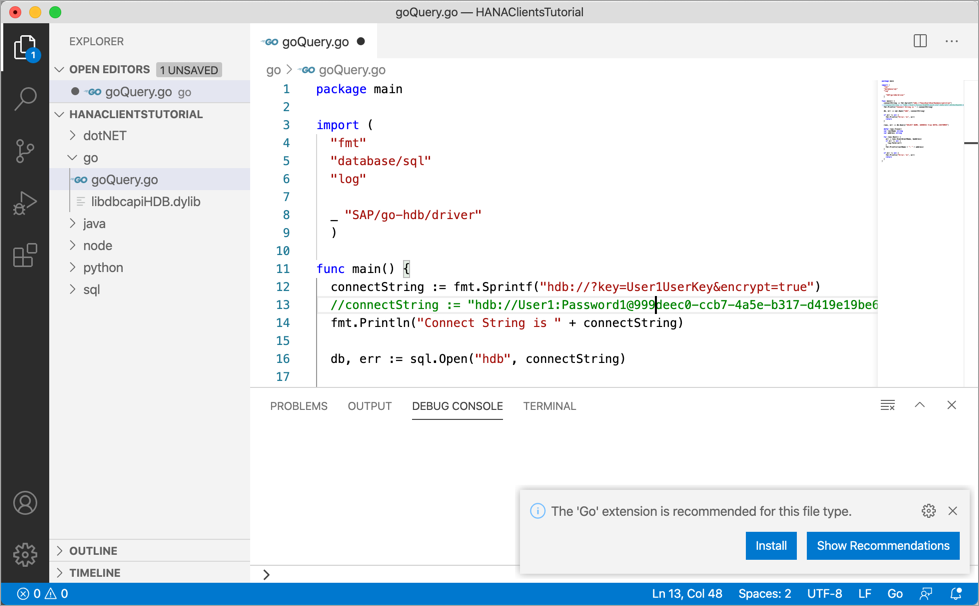This screenshot has height=606, width=979.
Task: Switch to the Problems tab
Action: point(298,406)
